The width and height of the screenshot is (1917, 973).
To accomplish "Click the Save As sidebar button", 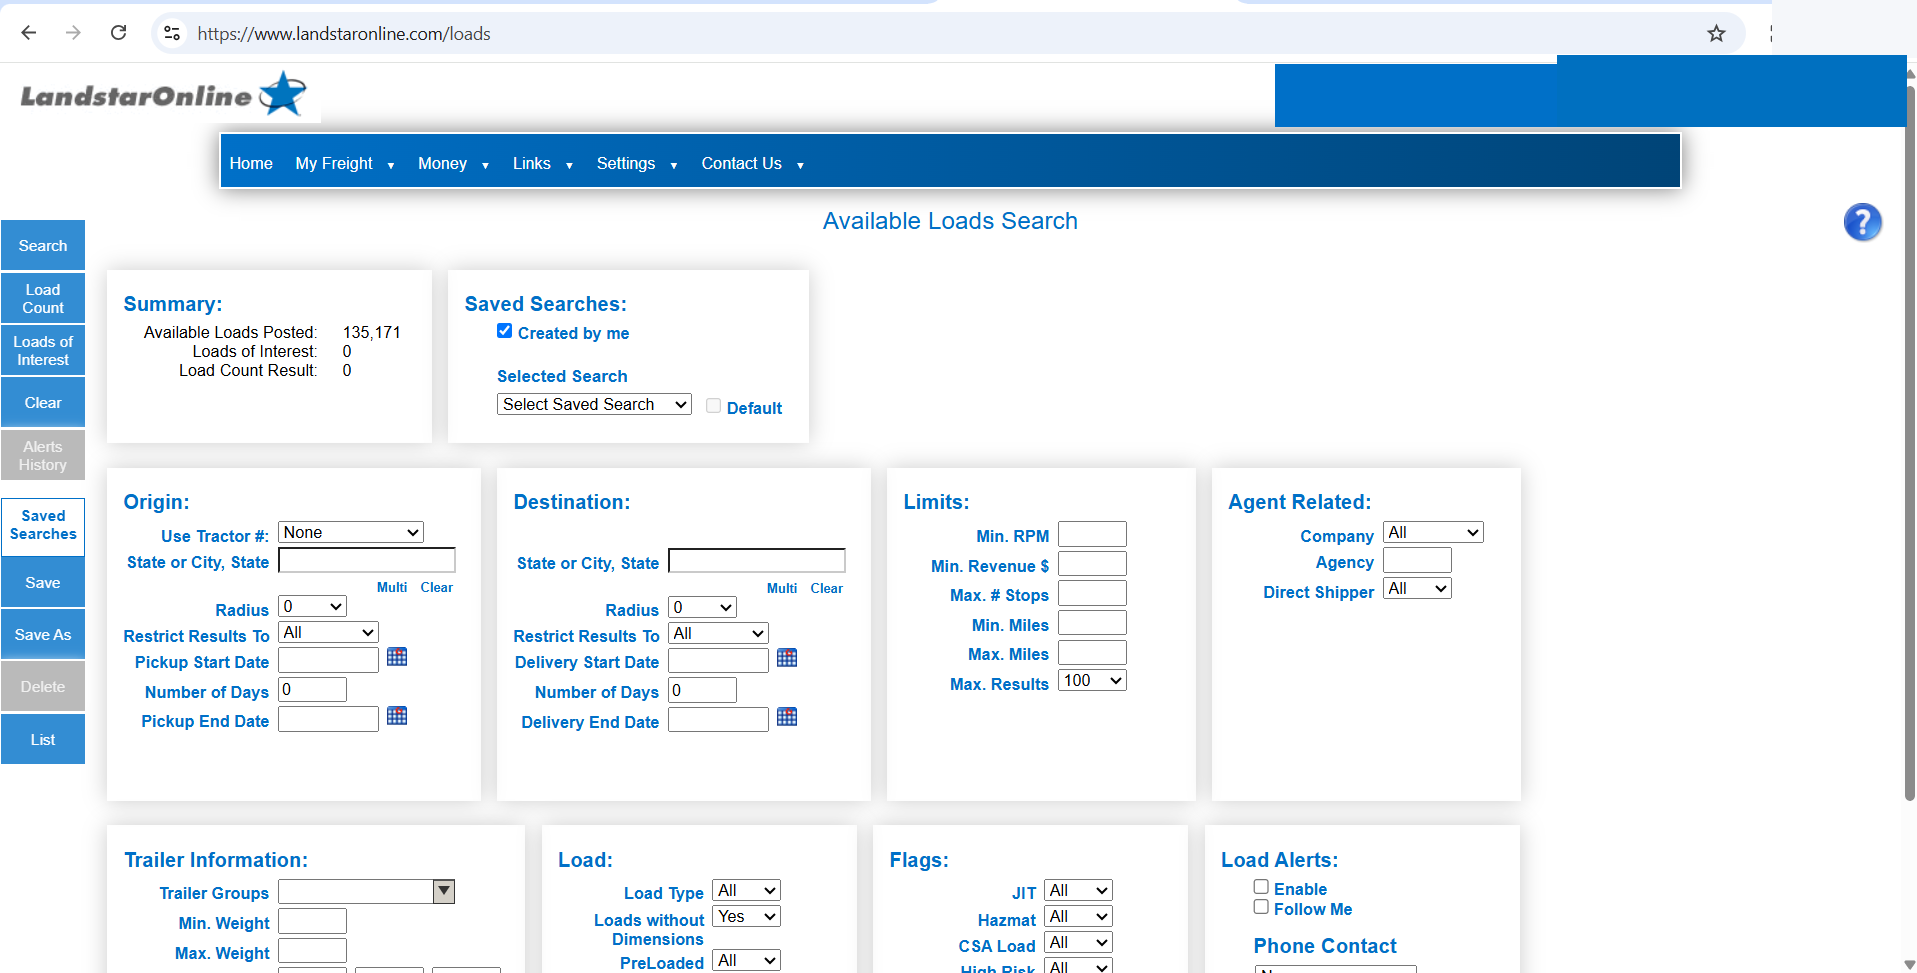I will [x=43, y=634].
